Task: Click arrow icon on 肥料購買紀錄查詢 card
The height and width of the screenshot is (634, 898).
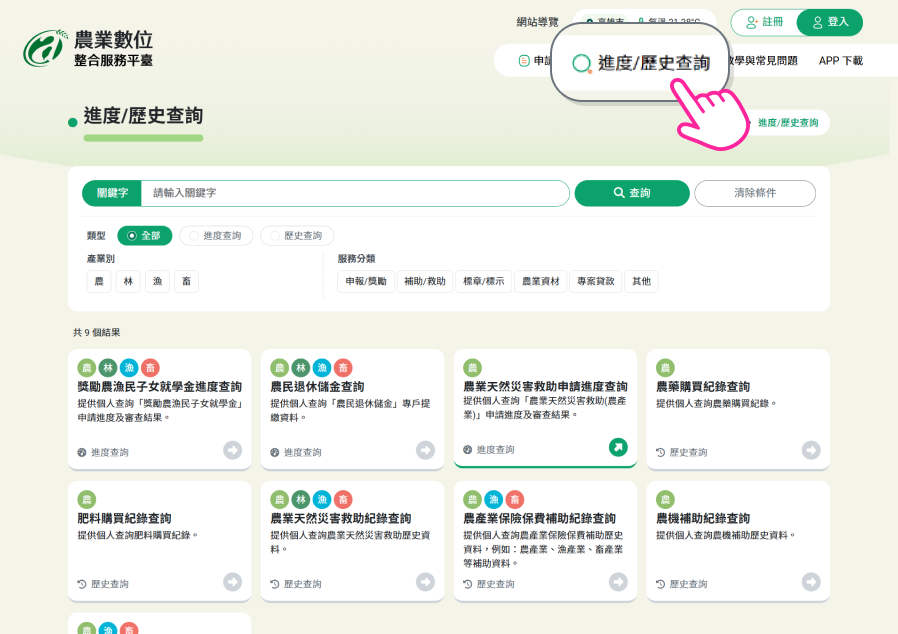Action: coord(232,582)
